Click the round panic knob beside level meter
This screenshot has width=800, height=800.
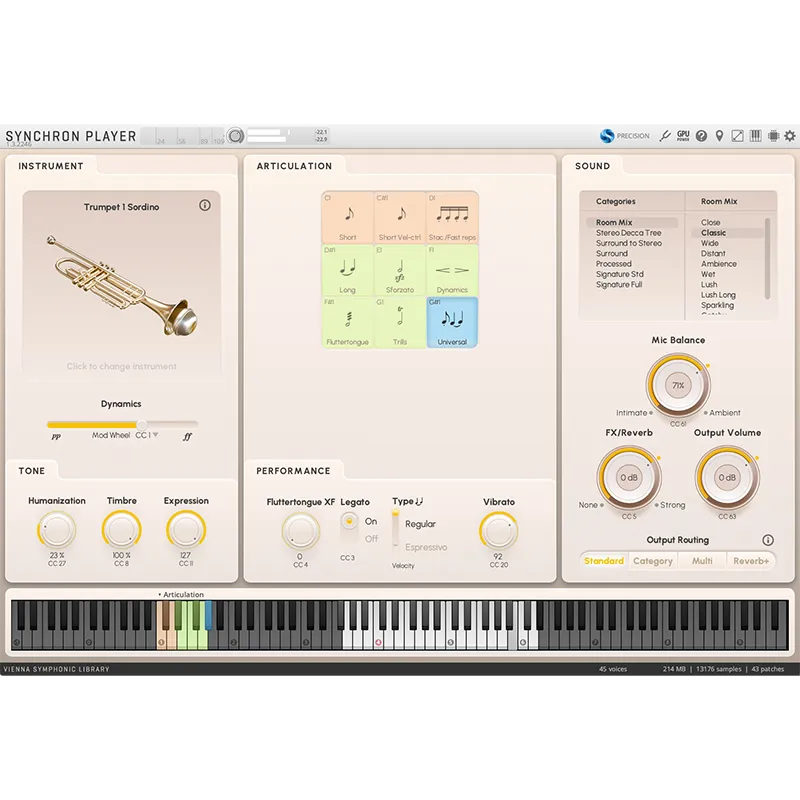pos(236,136)
